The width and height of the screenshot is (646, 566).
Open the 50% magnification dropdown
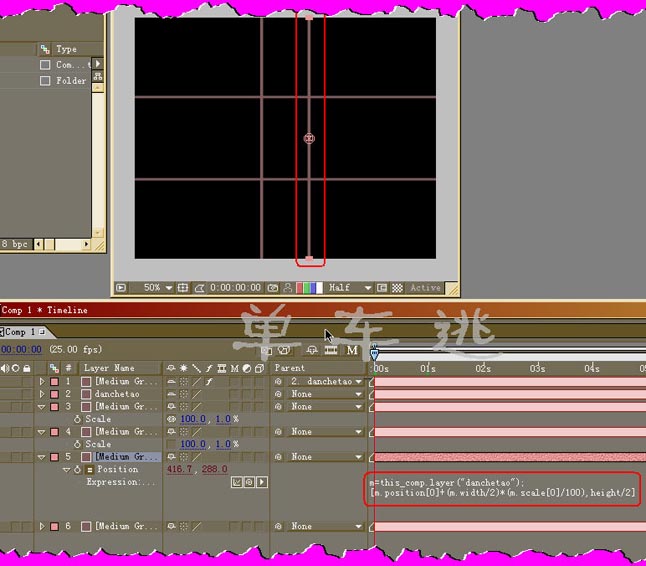(x=157, y=288)
